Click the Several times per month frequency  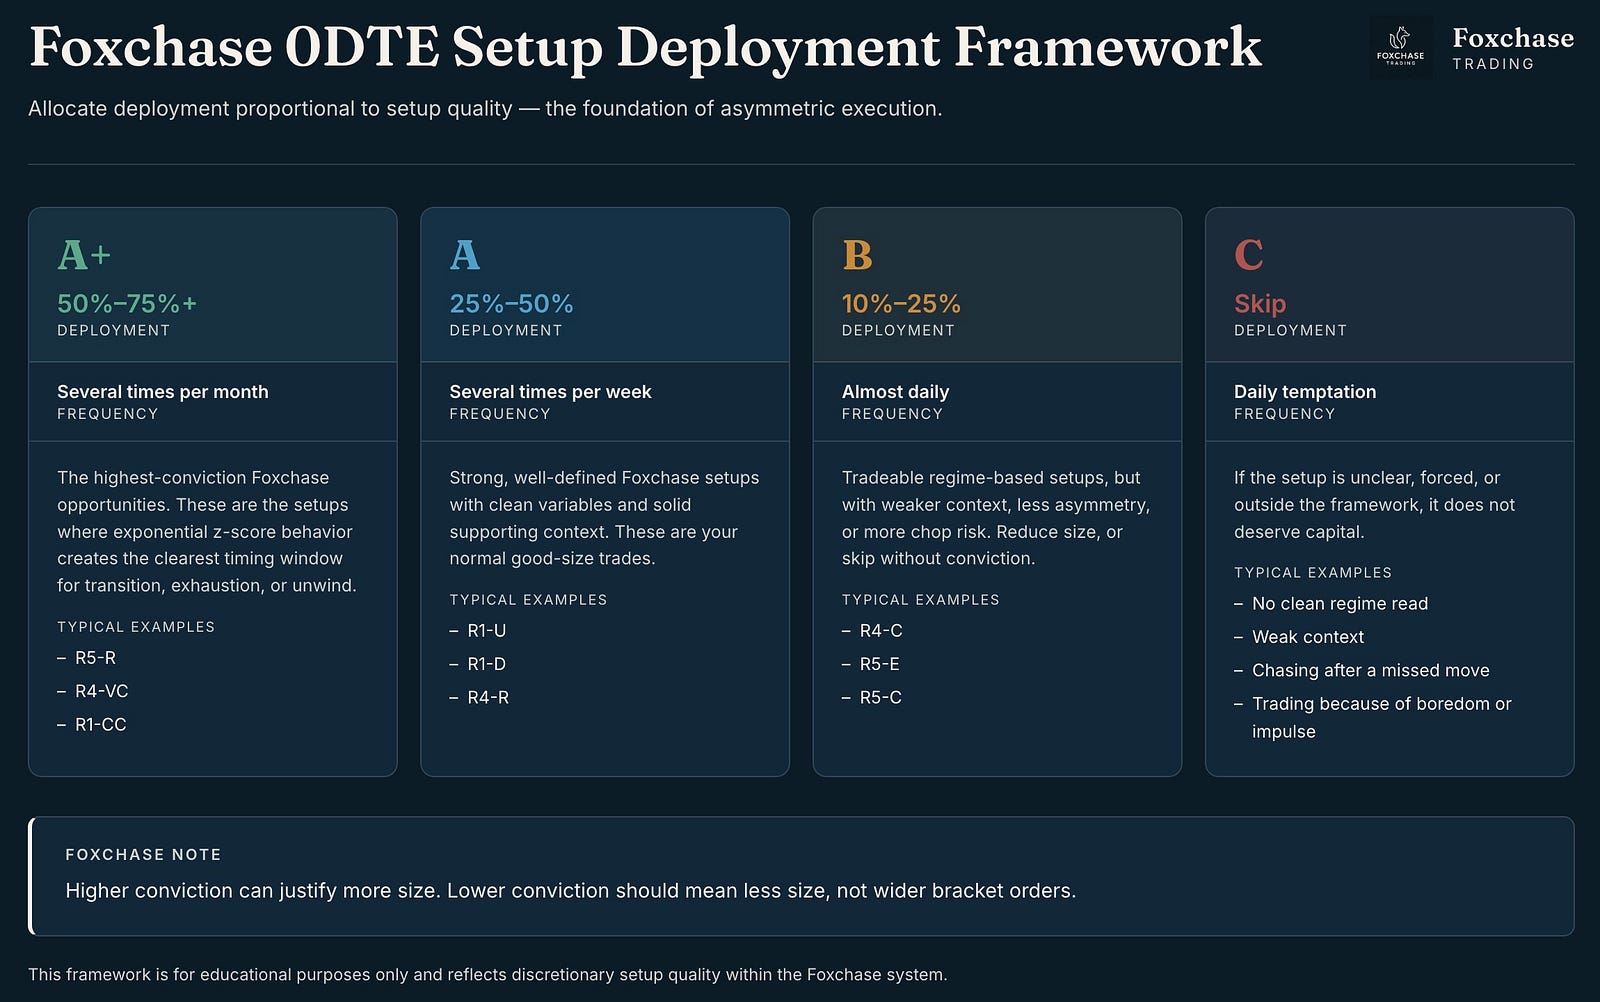(163, 392)
